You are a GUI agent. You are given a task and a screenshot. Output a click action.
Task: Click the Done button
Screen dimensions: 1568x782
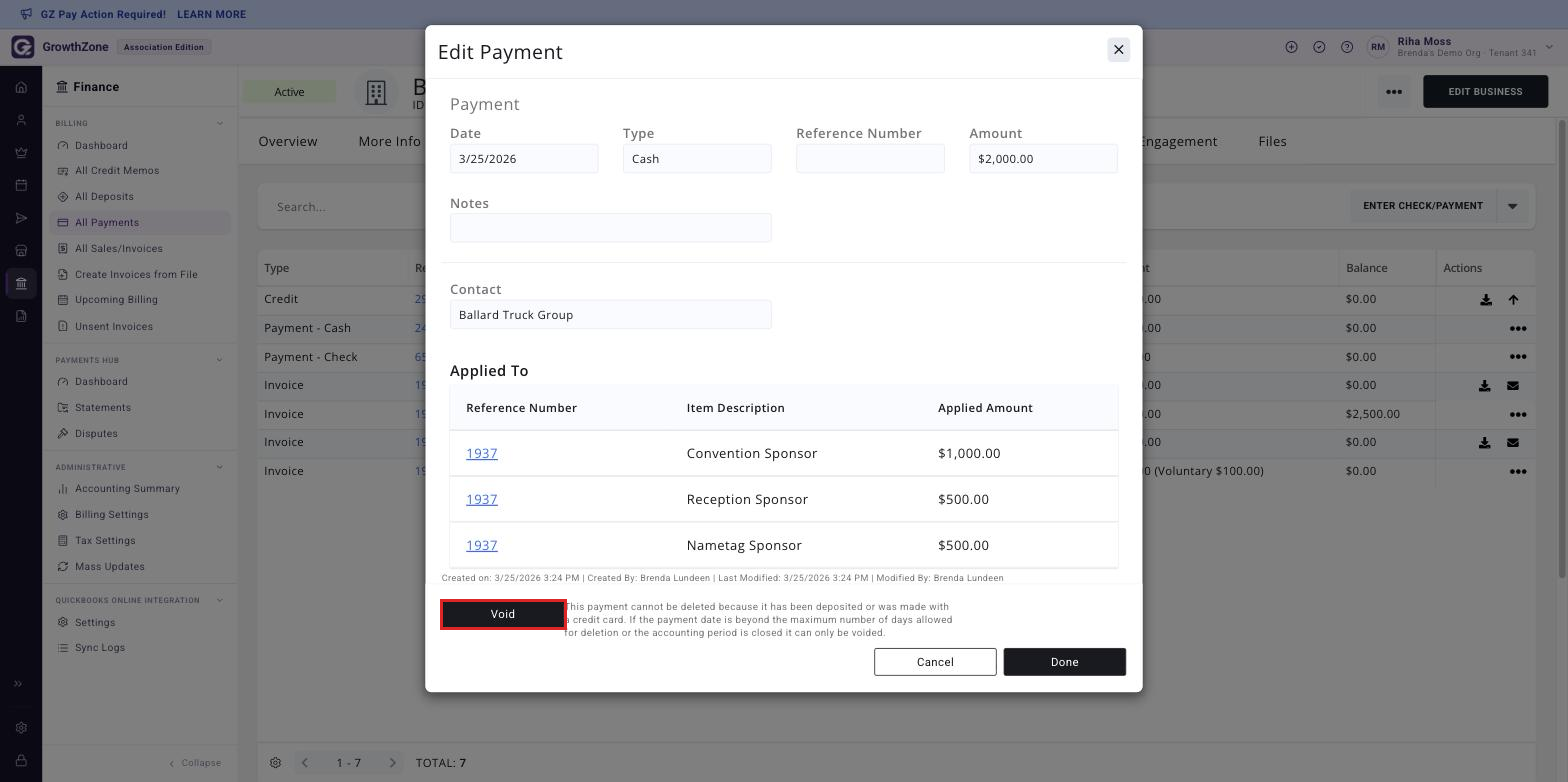click(x=1064, y=662)
